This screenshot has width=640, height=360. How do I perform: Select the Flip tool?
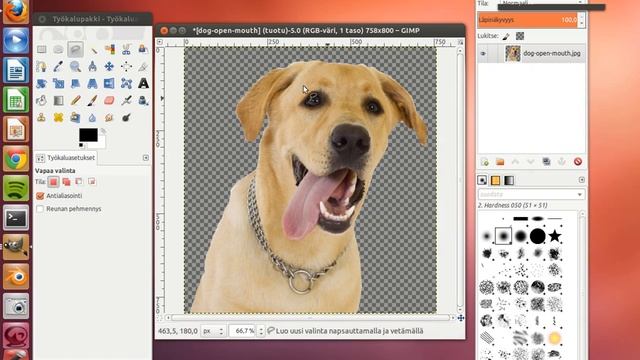click(x=109, y=83)
